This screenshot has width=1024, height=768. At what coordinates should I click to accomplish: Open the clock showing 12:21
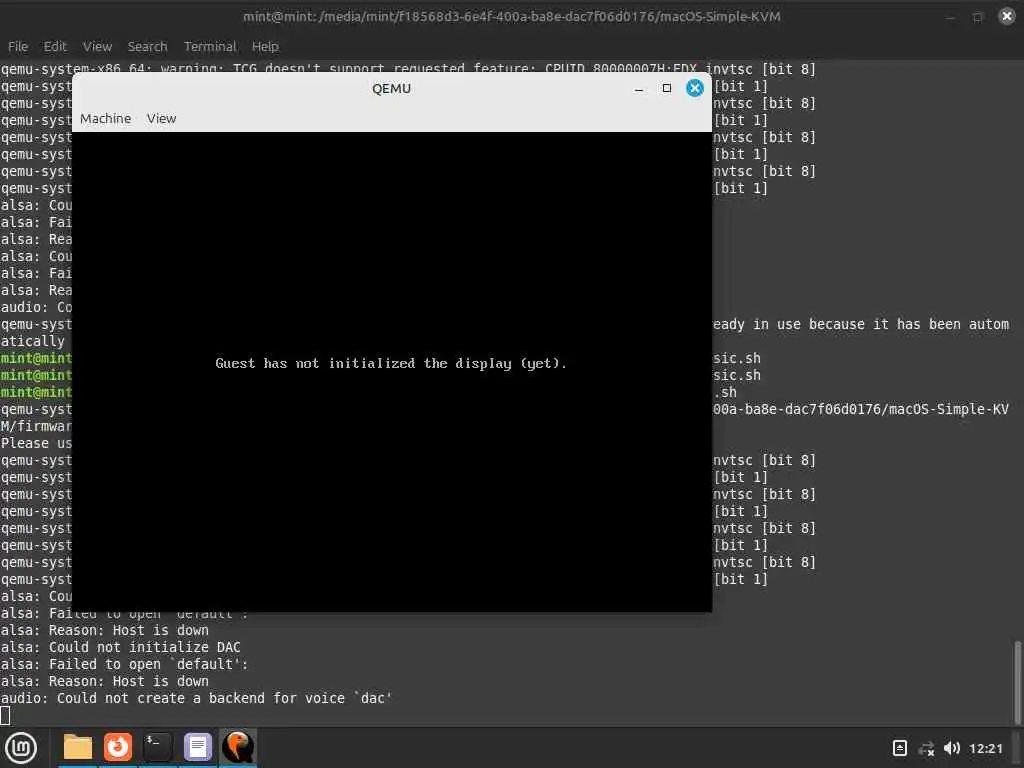(x=985, y=748)
